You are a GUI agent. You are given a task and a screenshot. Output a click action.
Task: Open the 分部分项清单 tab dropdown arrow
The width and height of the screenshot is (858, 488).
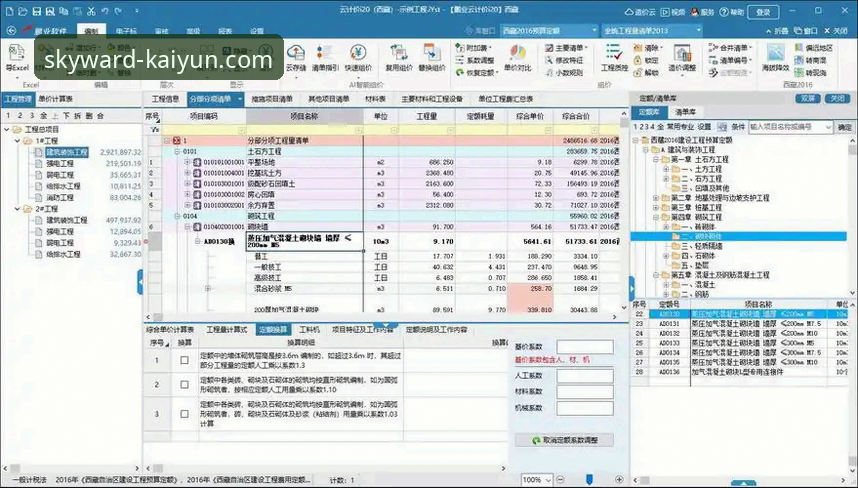coord(240,99)
